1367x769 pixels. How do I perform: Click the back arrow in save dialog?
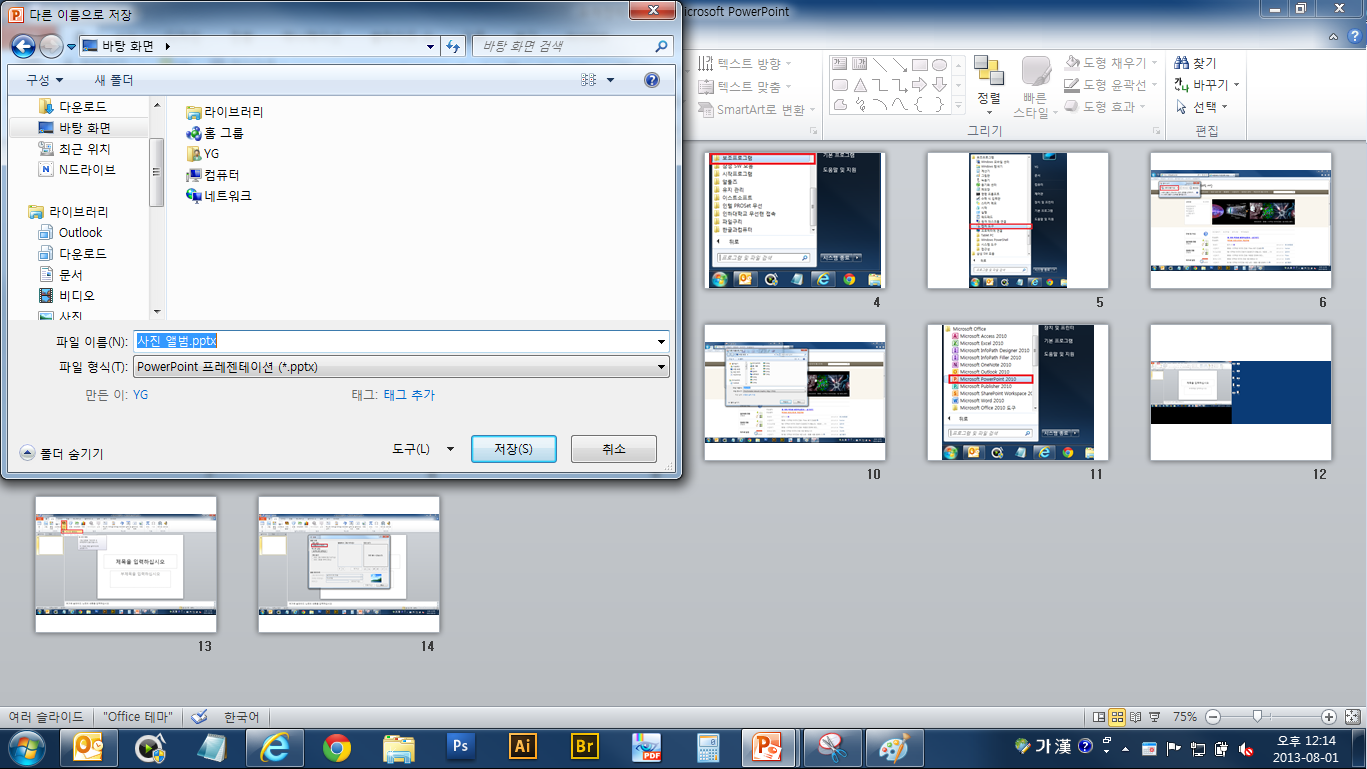point(22,46)
